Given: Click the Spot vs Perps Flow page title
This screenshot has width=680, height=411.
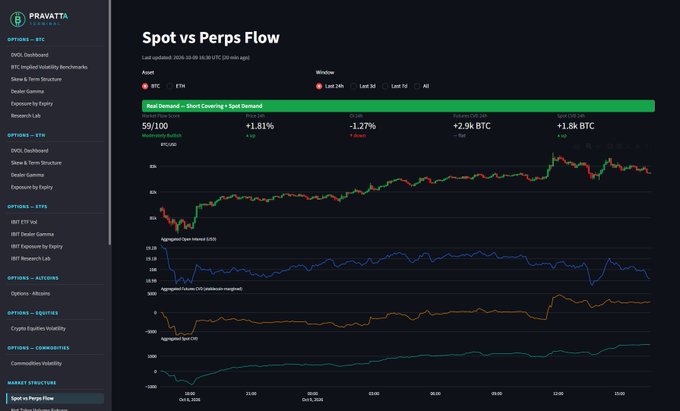Looking at the screenshot, I should [211, 38].
